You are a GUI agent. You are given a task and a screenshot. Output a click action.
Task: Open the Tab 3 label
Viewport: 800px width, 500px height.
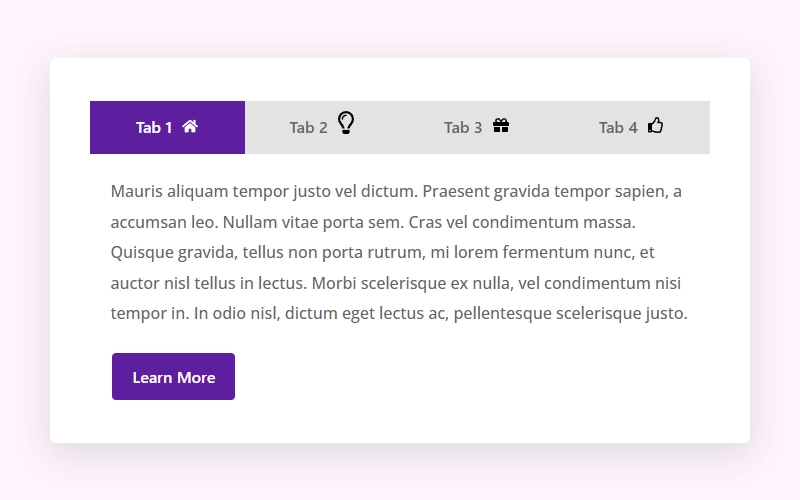tap(463, 127)
